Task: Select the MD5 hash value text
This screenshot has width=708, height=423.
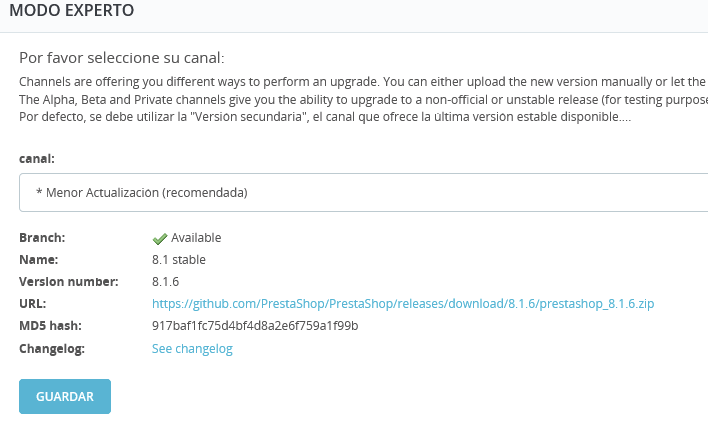Action: (x=255, y=326)
